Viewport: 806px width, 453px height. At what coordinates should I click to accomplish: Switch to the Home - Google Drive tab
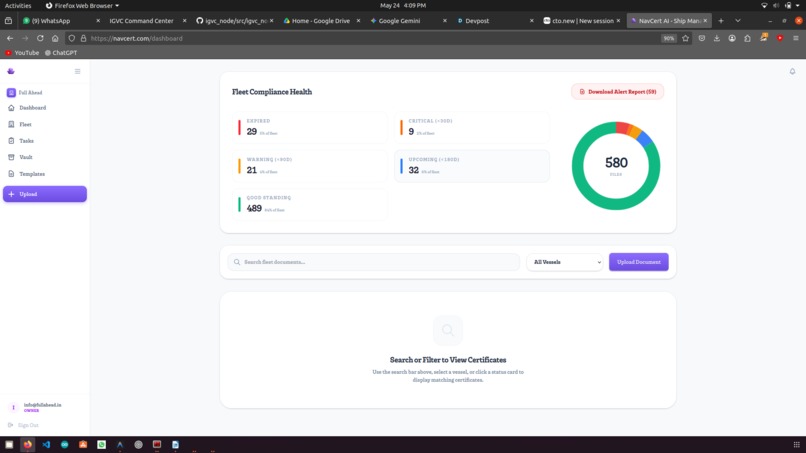pos(321,21)
